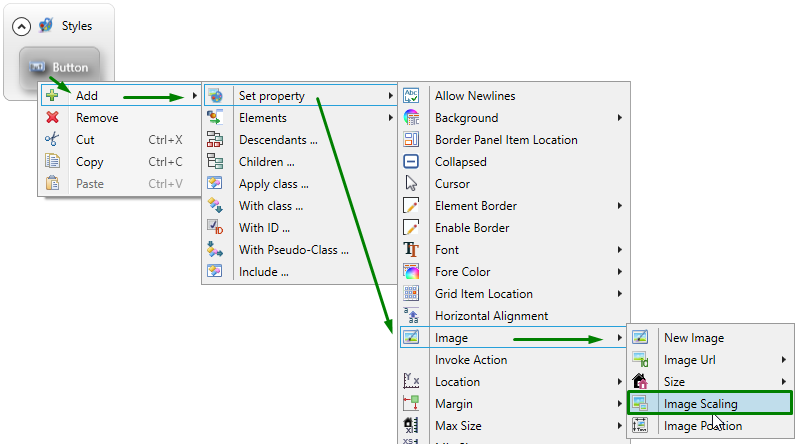Click the red X Remove icon
This screenshot has width=801, height=444.
pos(52,118)
